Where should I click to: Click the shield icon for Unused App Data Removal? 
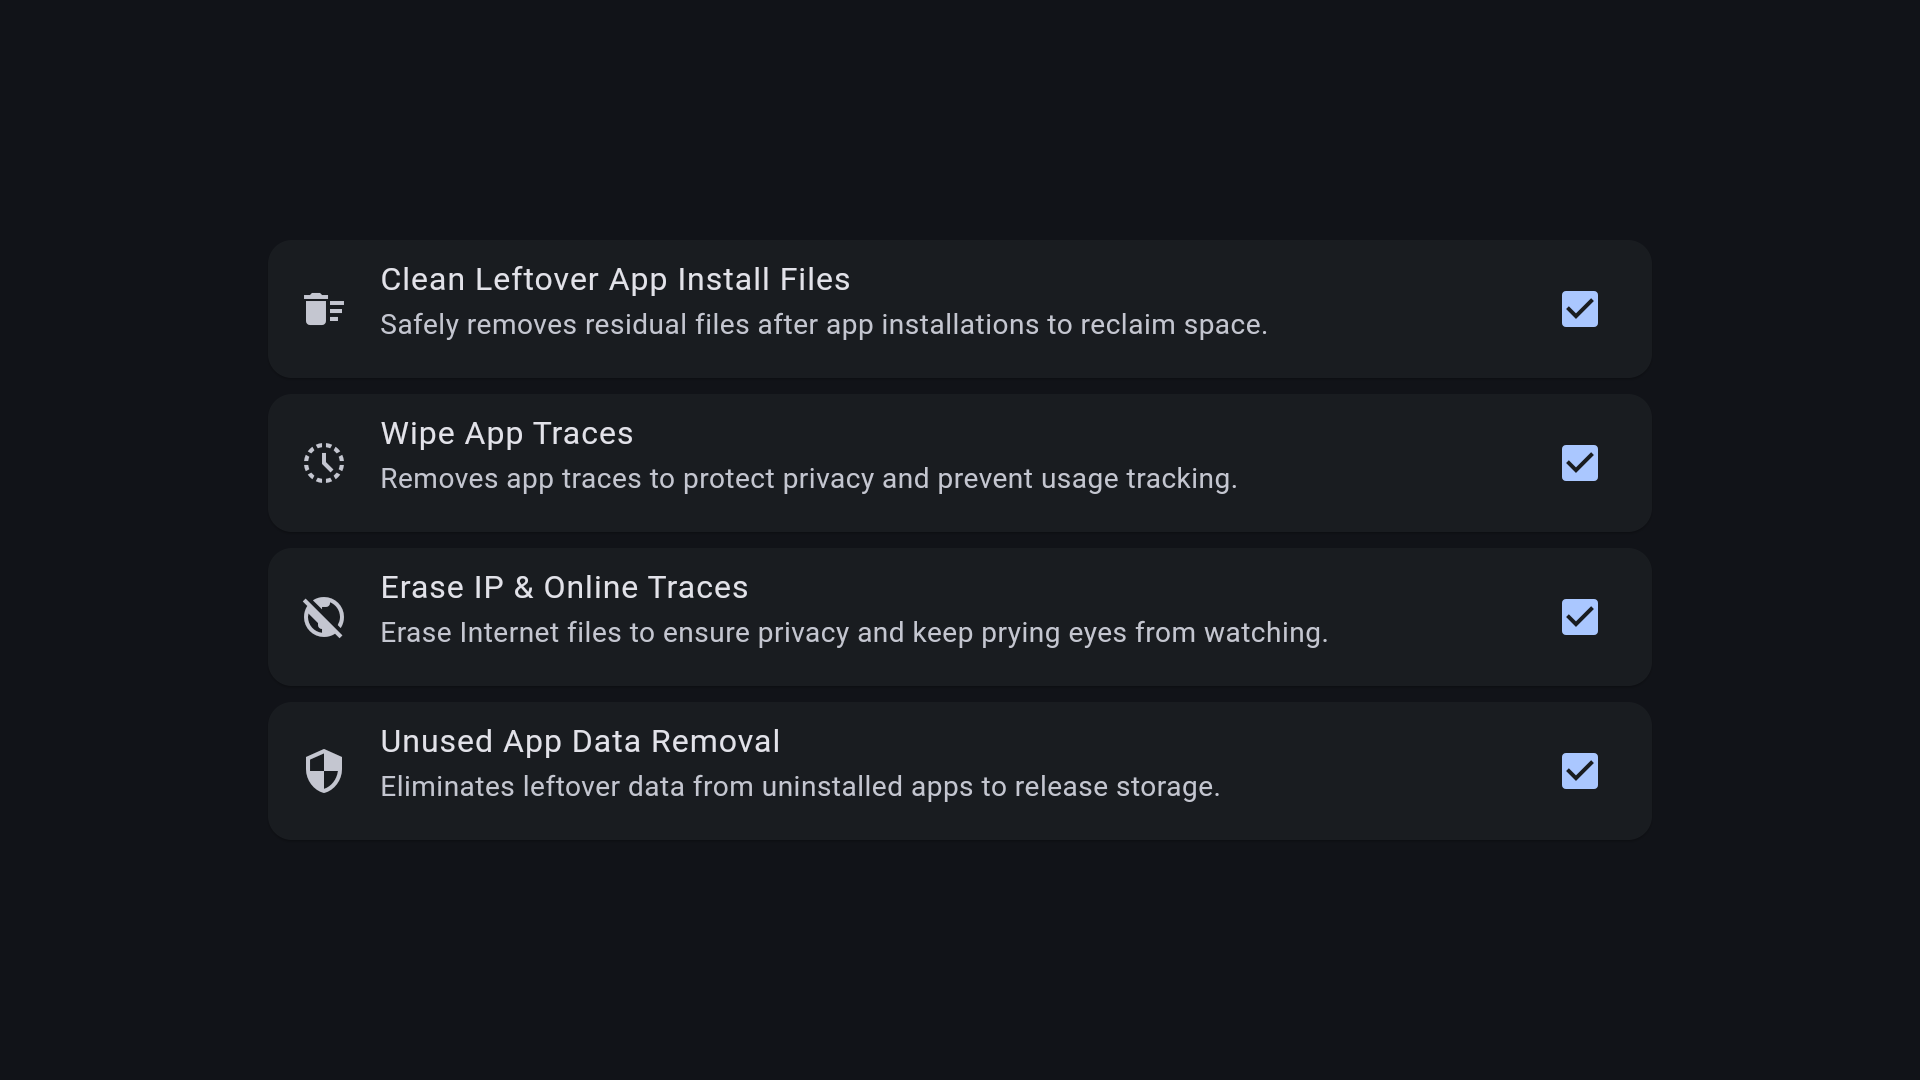(x=323, y=771)
